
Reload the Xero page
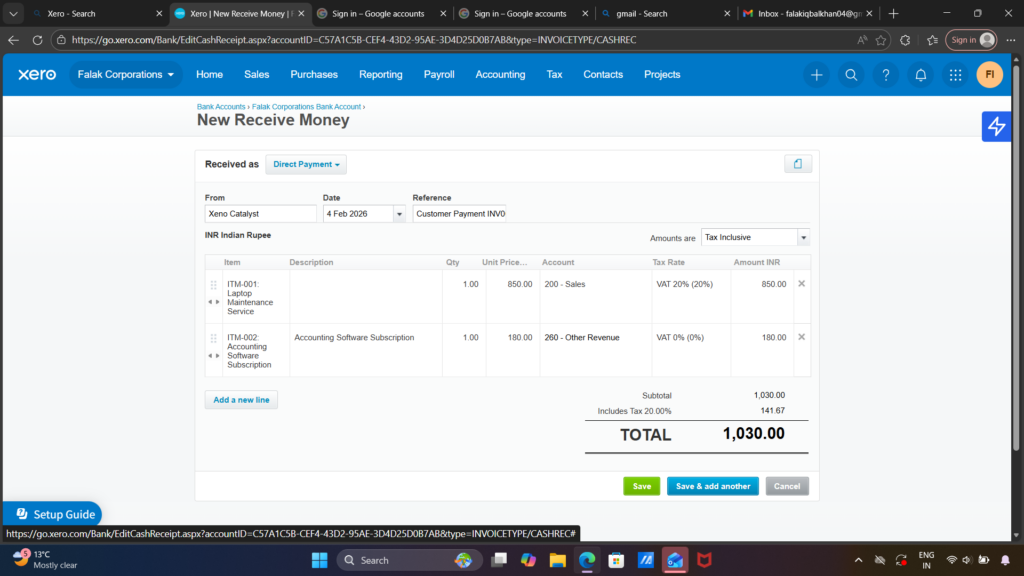[x=37, y=40]
